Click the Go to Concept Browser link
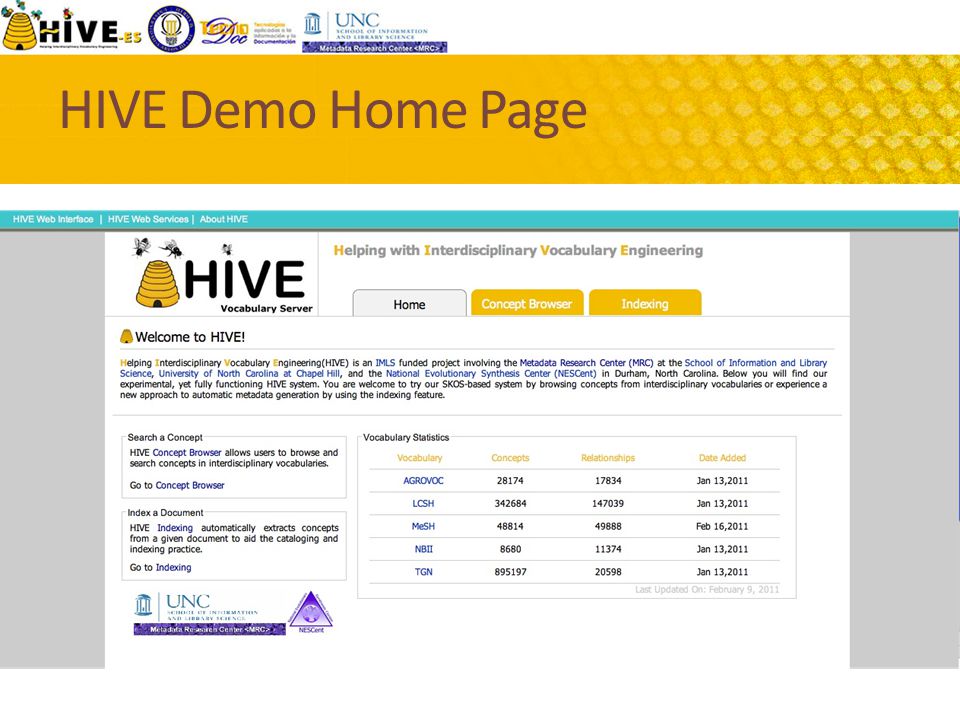960x720 pixels. 190,485
